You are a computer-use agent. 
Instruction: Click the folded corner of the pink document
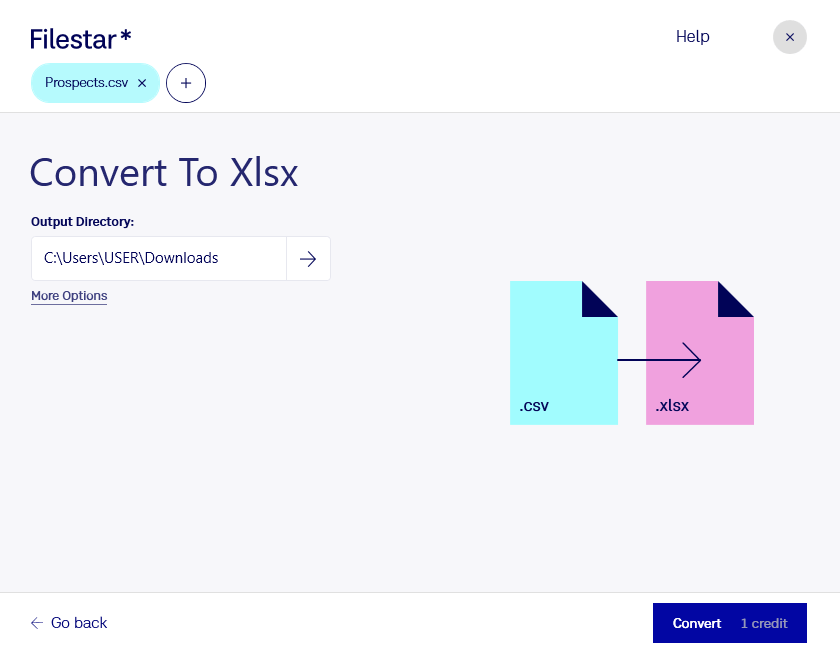[x=736, y=299]
